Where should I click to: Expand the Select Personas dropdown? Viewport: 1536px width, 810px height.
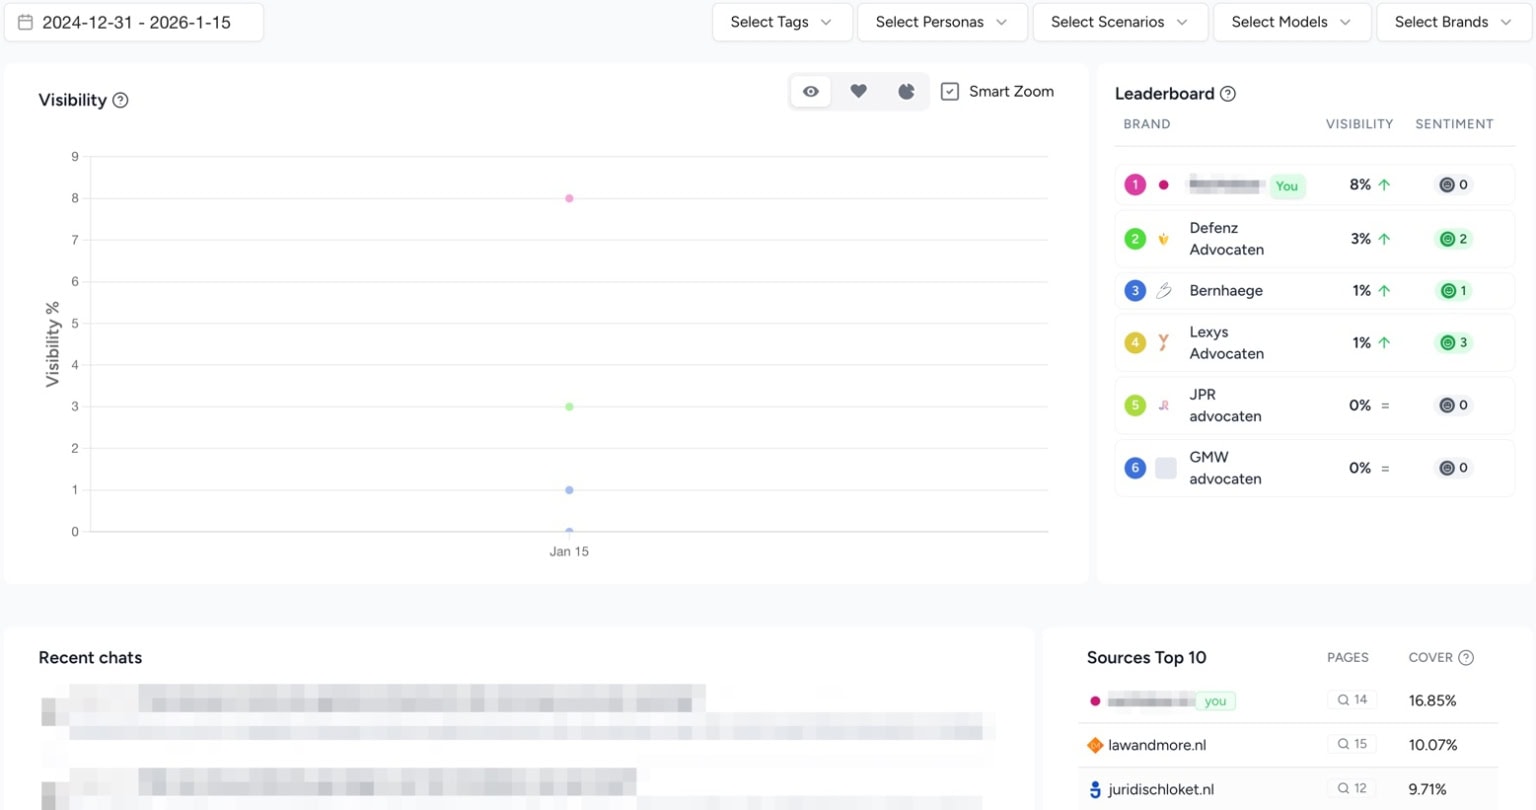pyautogui.click(x=941, y=22)
